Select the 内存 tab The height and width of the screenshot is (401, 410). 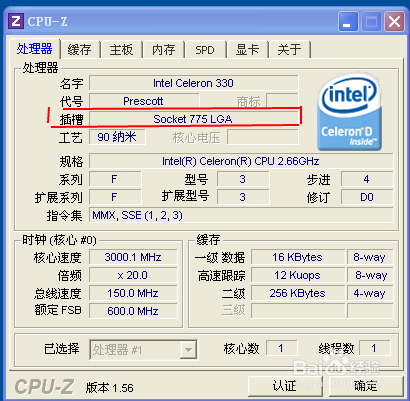[163, 50]
